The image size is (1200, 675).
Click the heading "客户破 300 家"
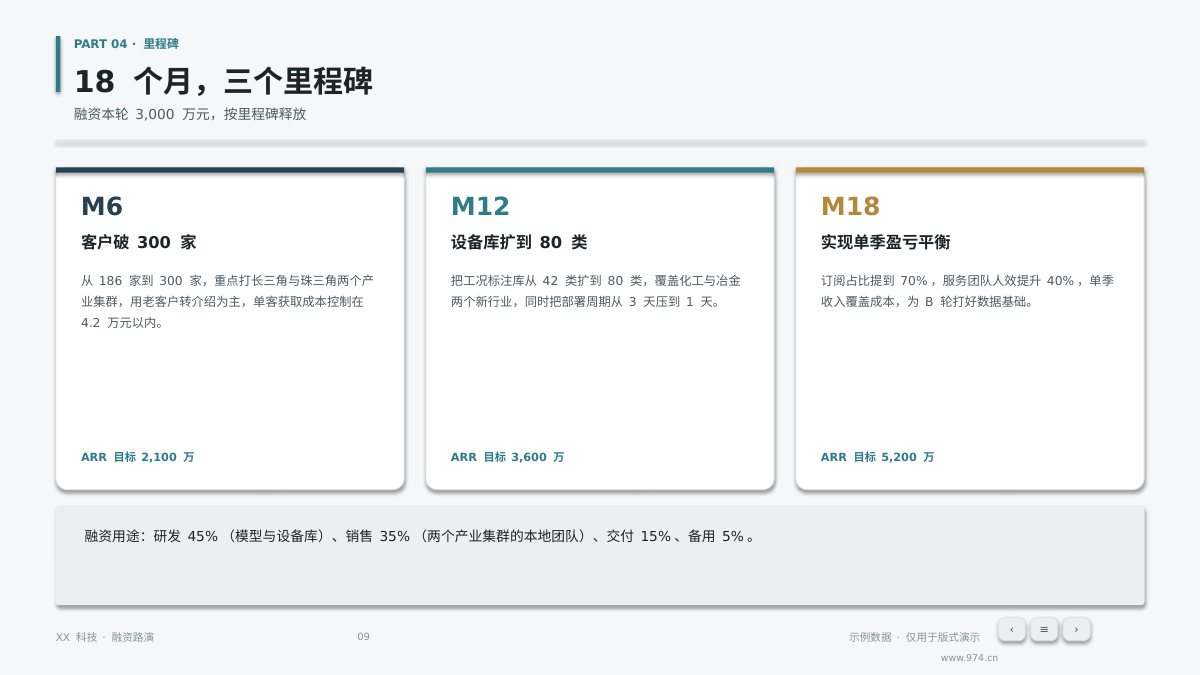pos(139,242)
